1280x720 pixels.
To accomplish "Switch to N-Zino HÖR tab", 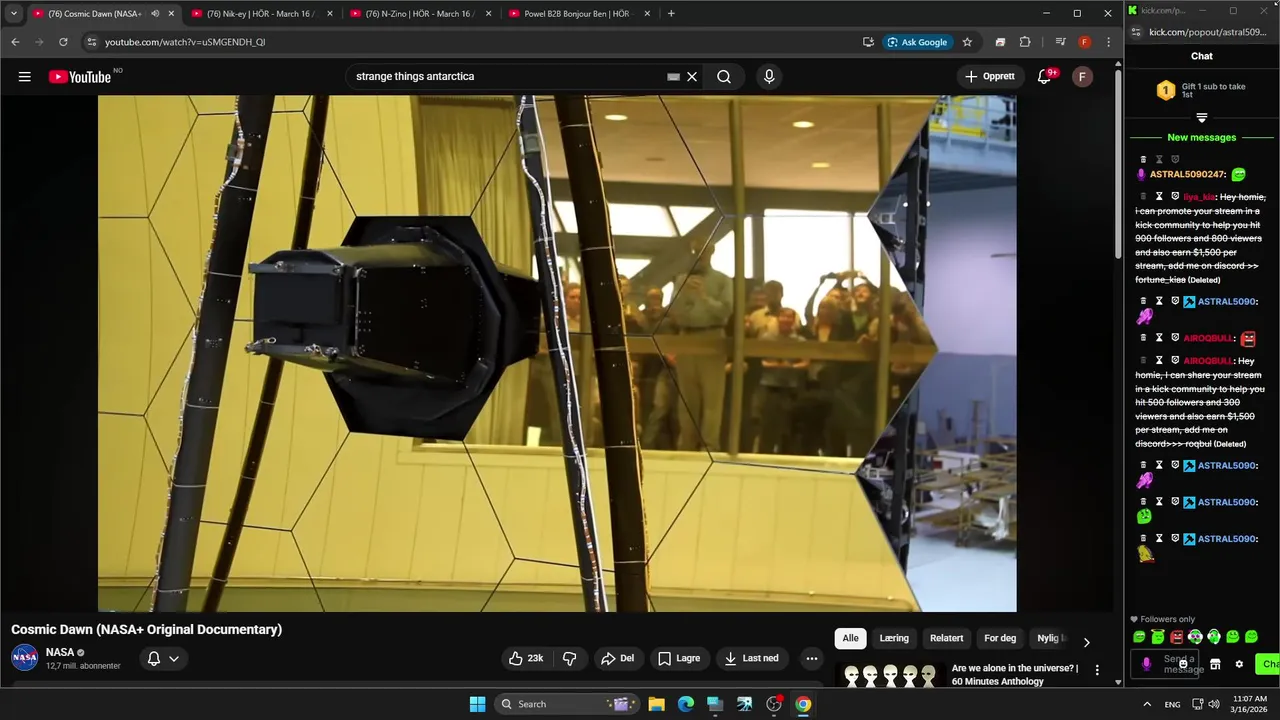I will (420, 14).
